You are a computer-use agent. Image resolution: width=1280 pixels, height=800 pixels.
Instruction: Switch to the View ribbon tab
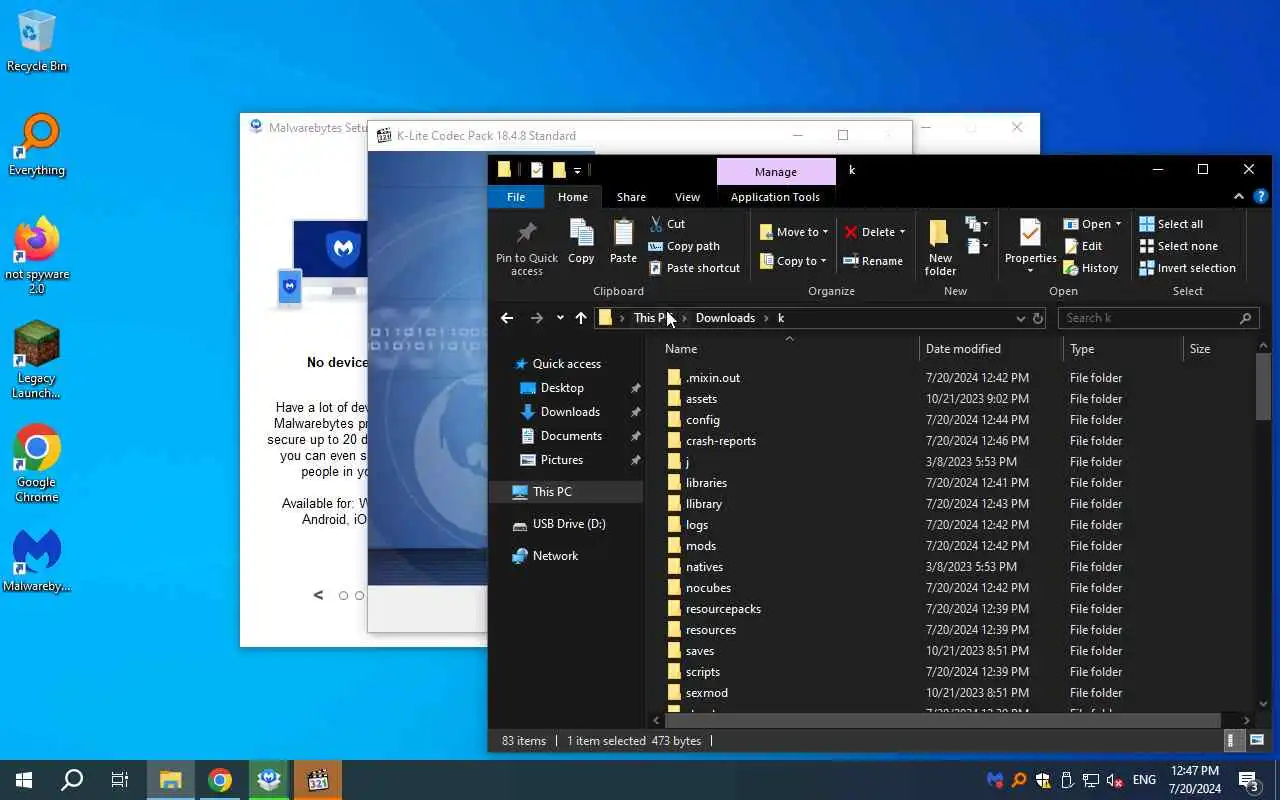point(687,197)
